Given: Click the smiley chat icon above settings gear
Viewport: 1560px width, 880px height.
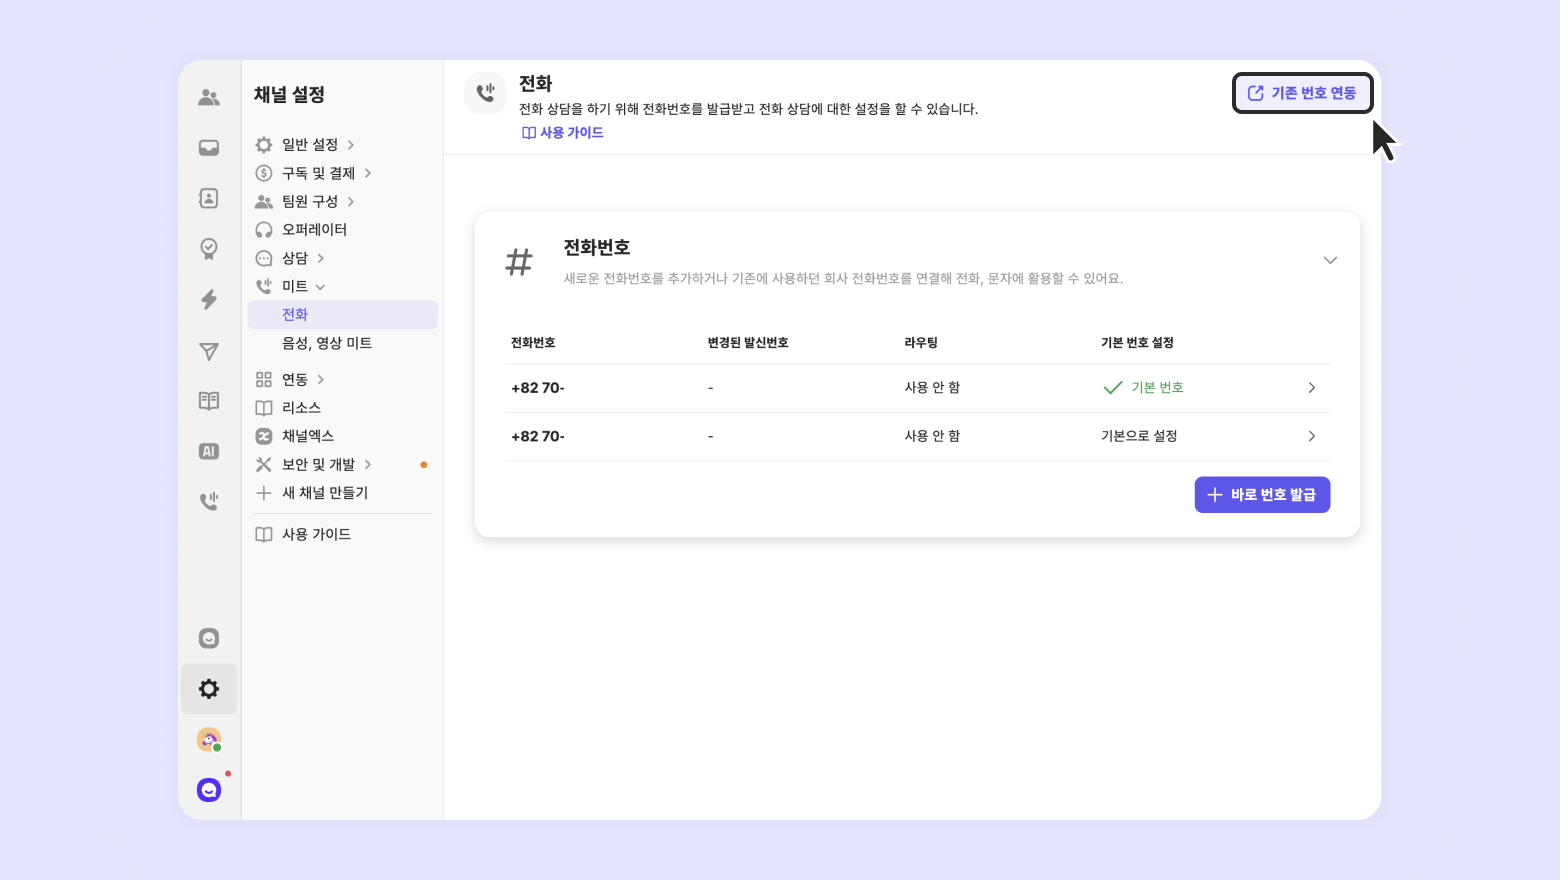Looking at the screenshot, I should click(209, 638).
